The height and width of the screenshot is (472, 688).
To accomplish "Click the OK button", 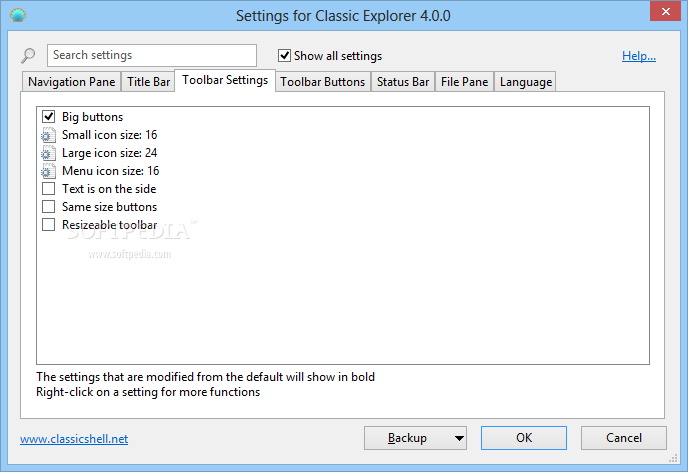I will point(524,438).
